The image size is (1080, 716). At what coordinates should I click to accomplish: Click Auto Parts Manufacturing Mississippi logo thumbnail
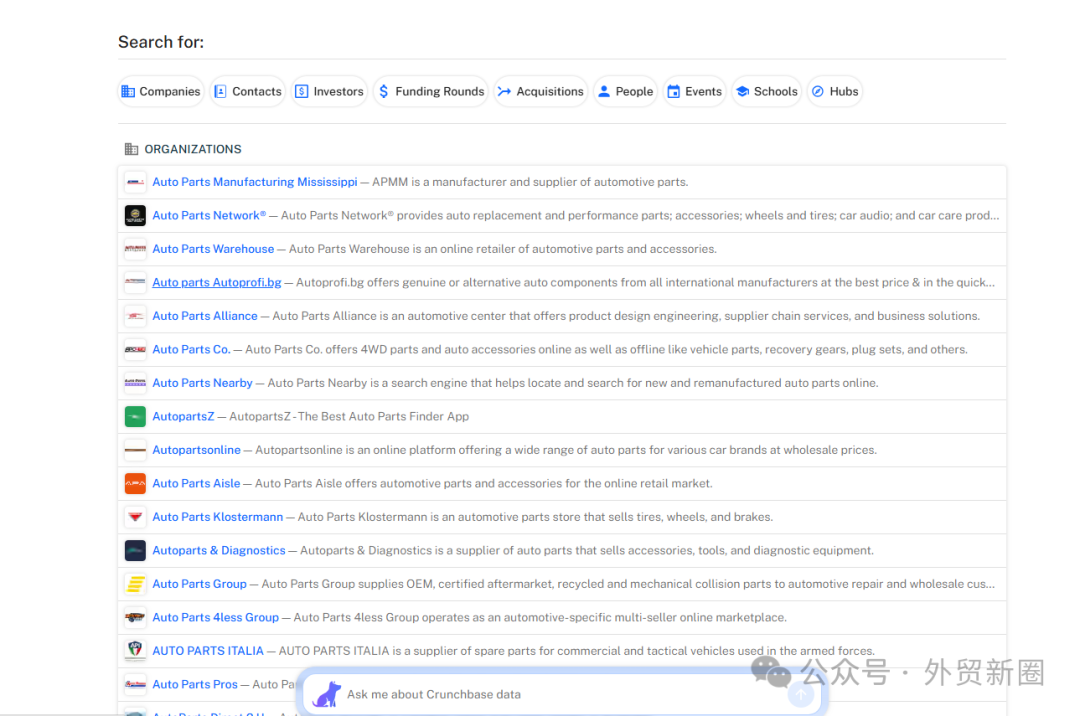135,182
